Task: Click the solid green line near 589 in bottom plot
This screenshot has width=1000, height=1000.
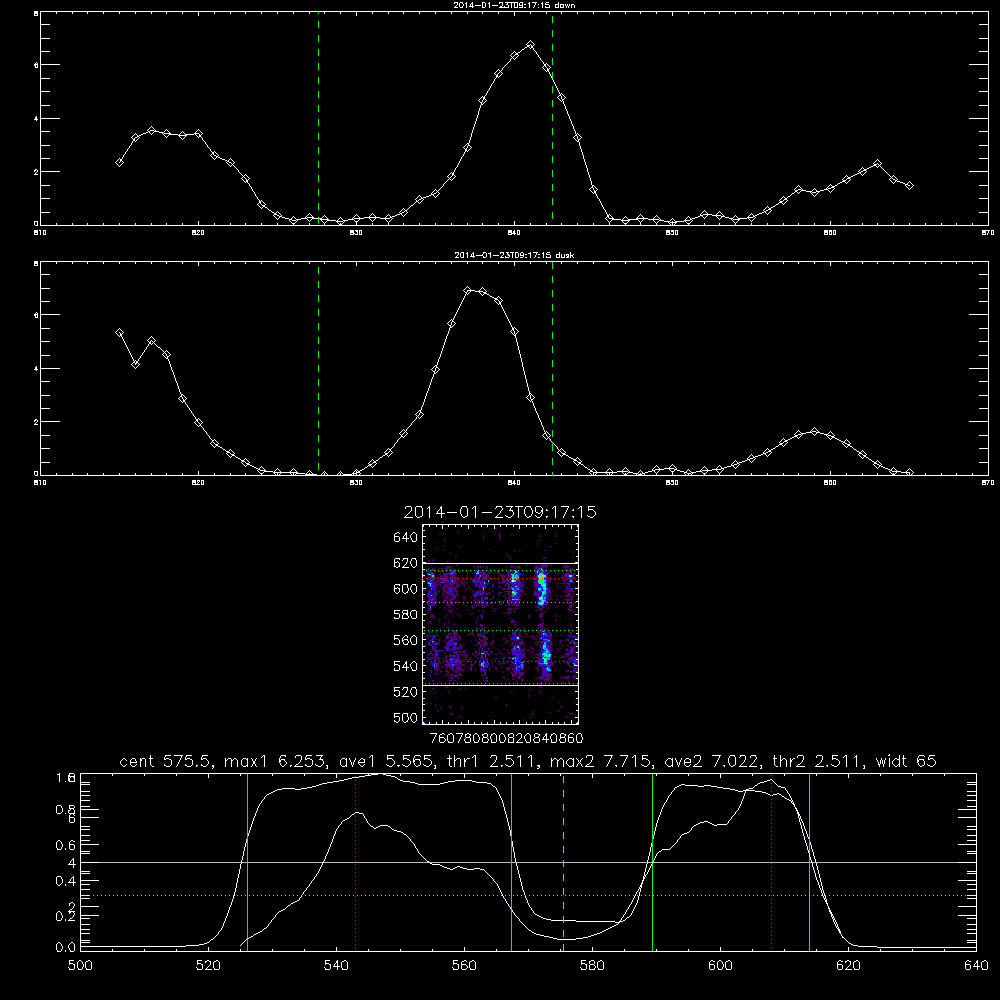Action: click(652, 862)
